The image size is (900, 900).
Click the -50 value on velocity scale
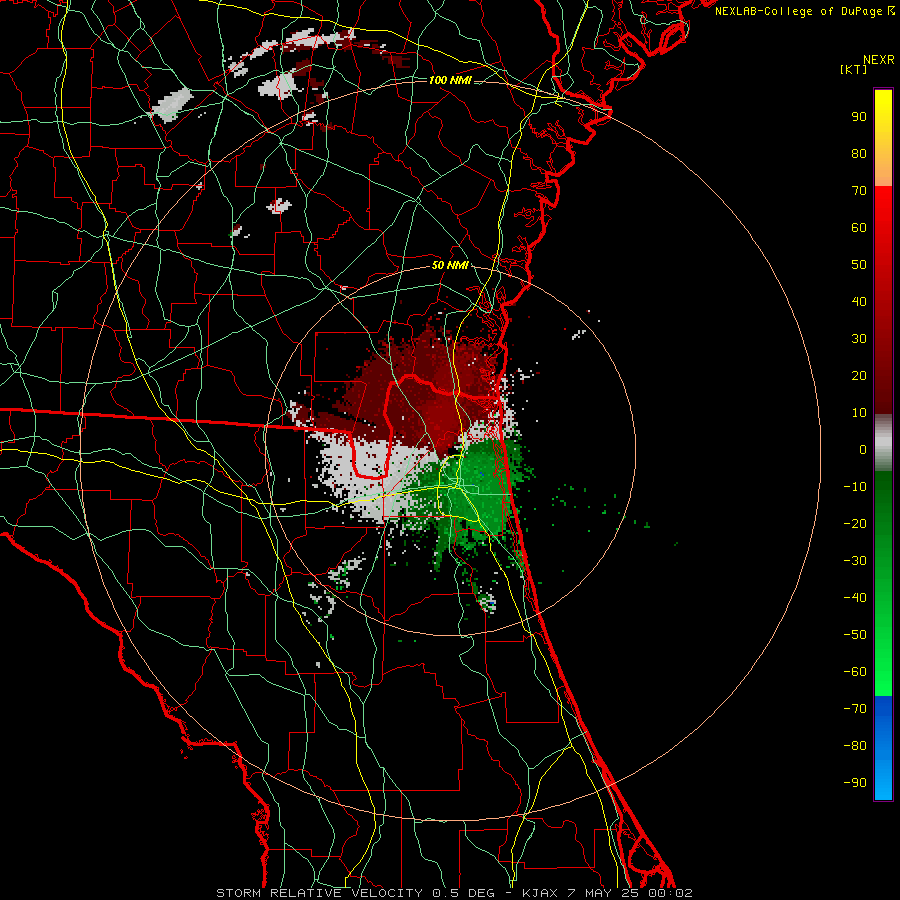(855, 635)
